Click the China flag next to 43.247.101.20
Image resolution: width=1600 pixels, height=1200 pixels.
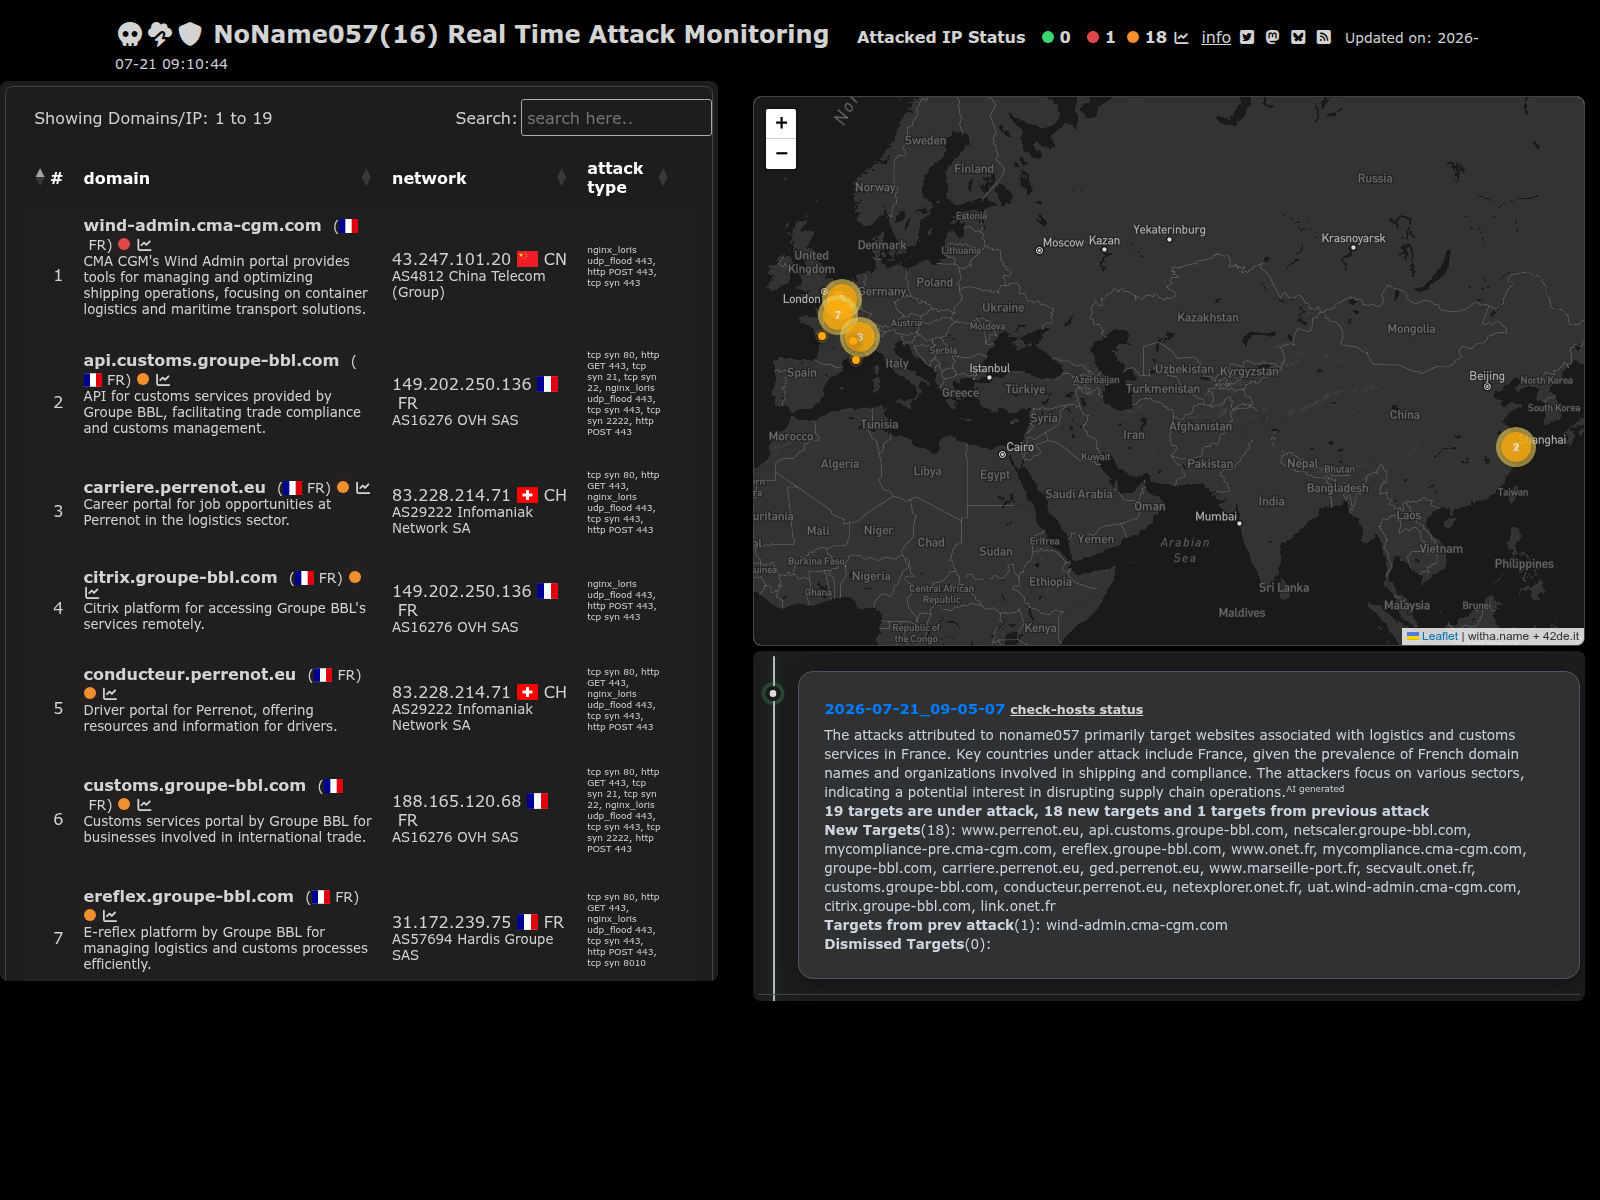pyautogui.click(x=528, y=259)
